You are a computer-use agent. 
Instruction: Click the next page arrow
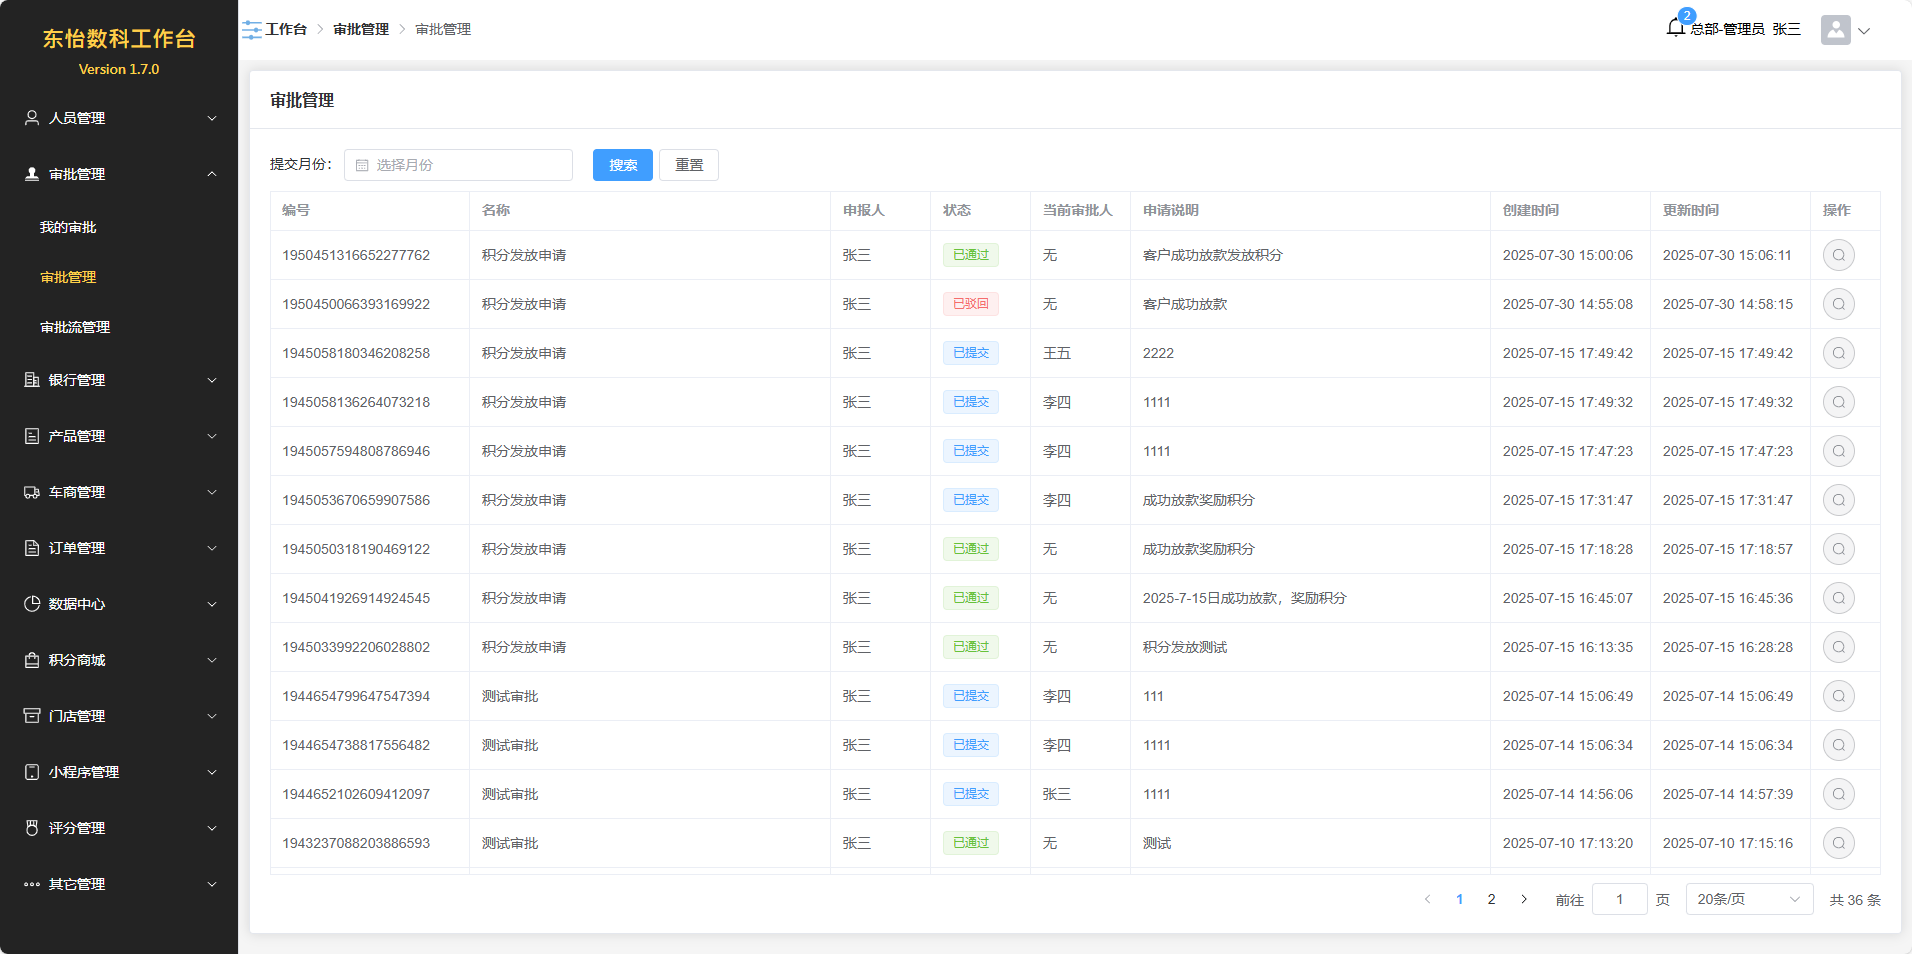click(x=1523, y=899)
